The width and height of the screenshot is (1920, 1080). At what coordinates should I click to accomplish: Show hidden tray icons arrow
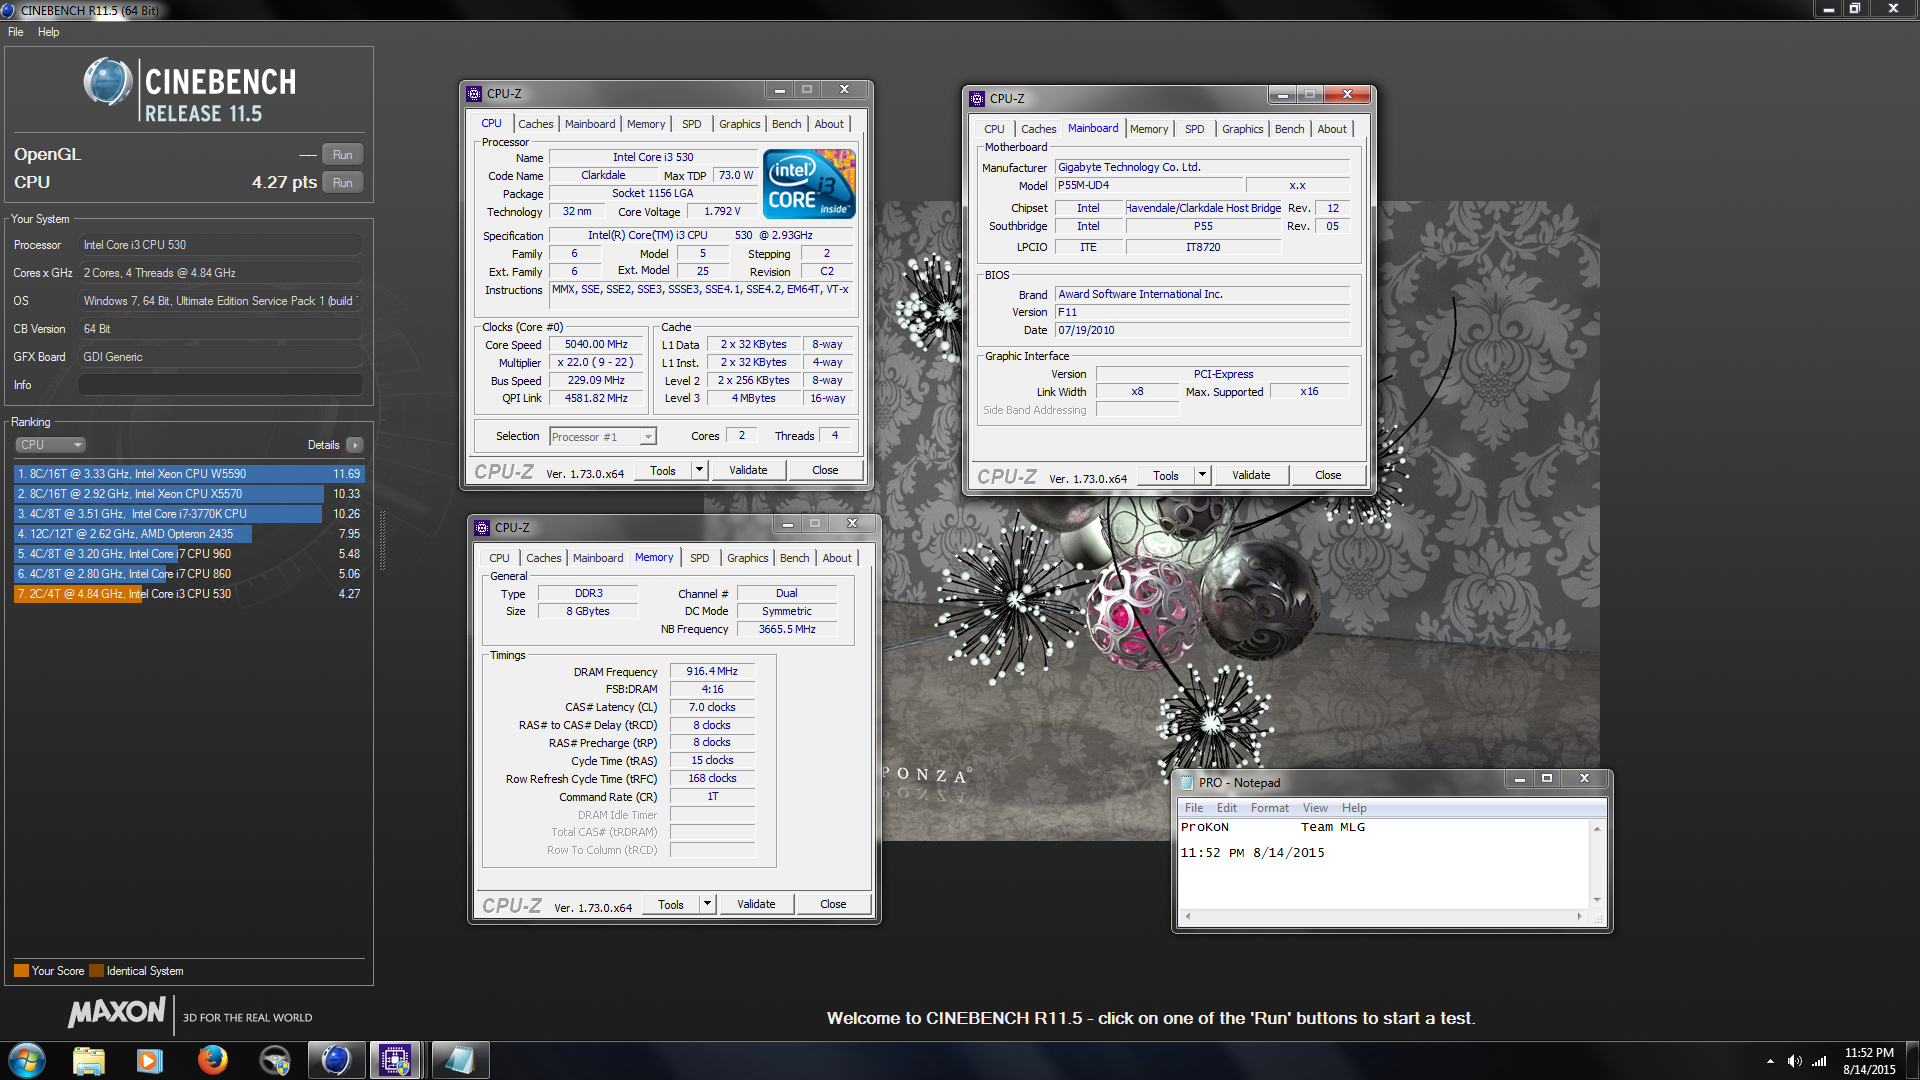(x=1770, y=1061)
